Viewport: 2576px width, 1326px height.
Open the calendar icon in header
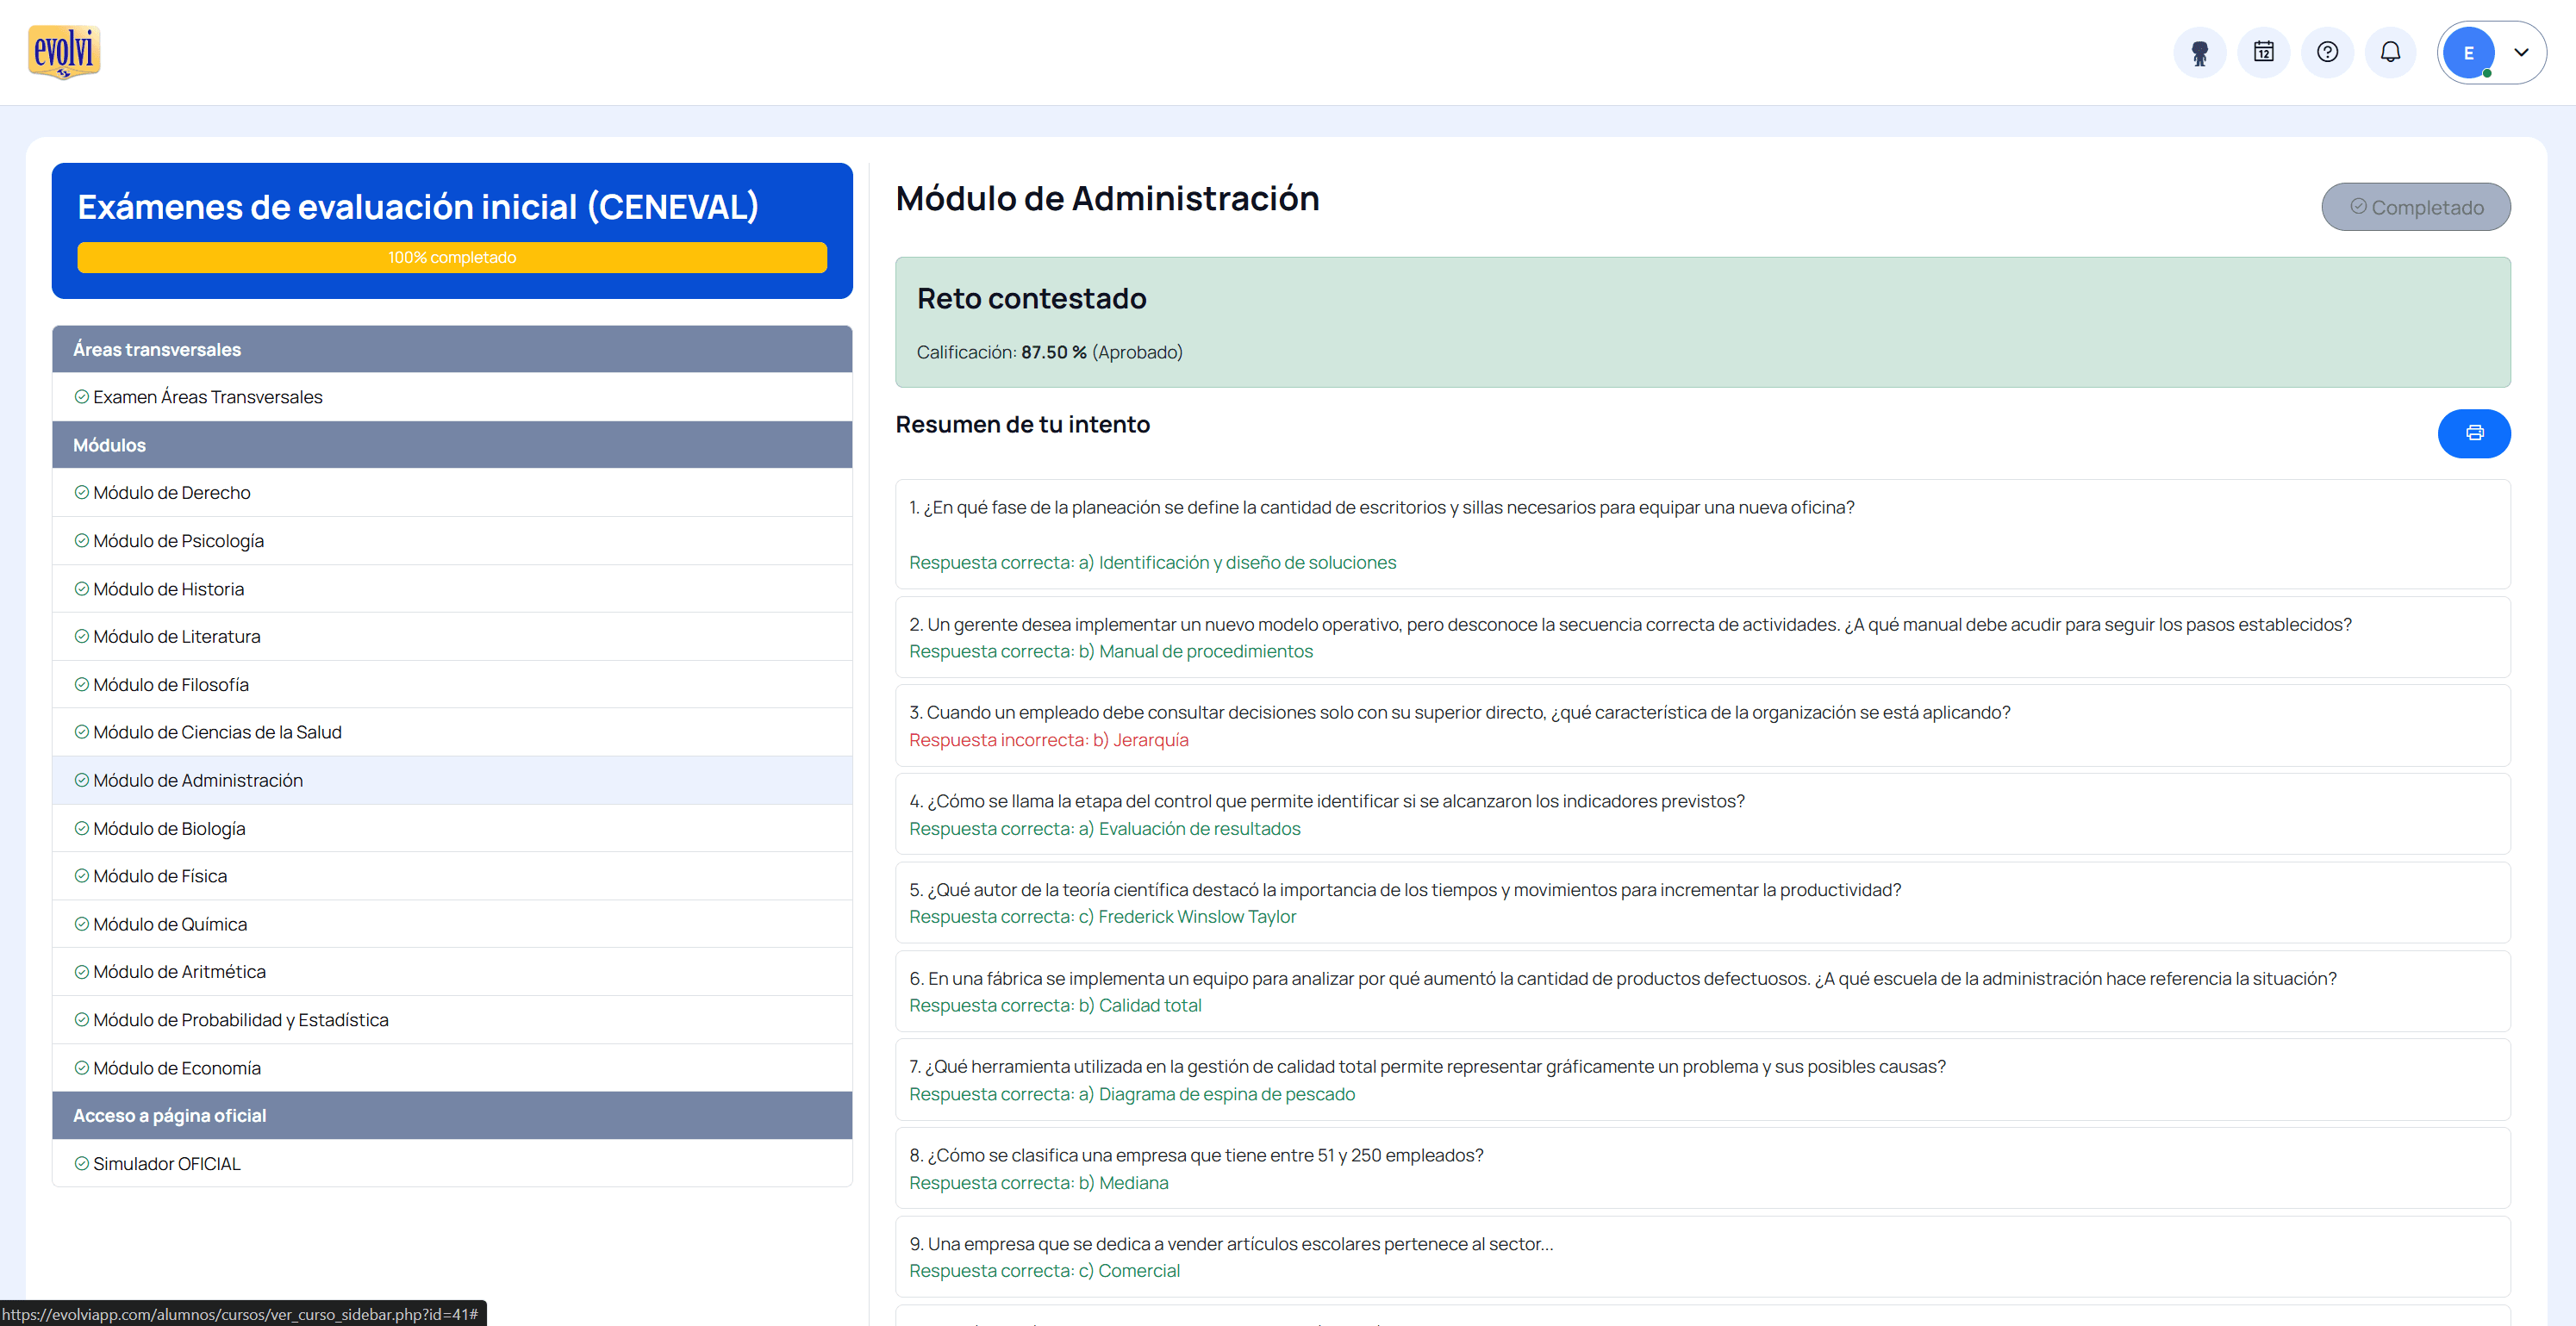tap(2263, 52)
